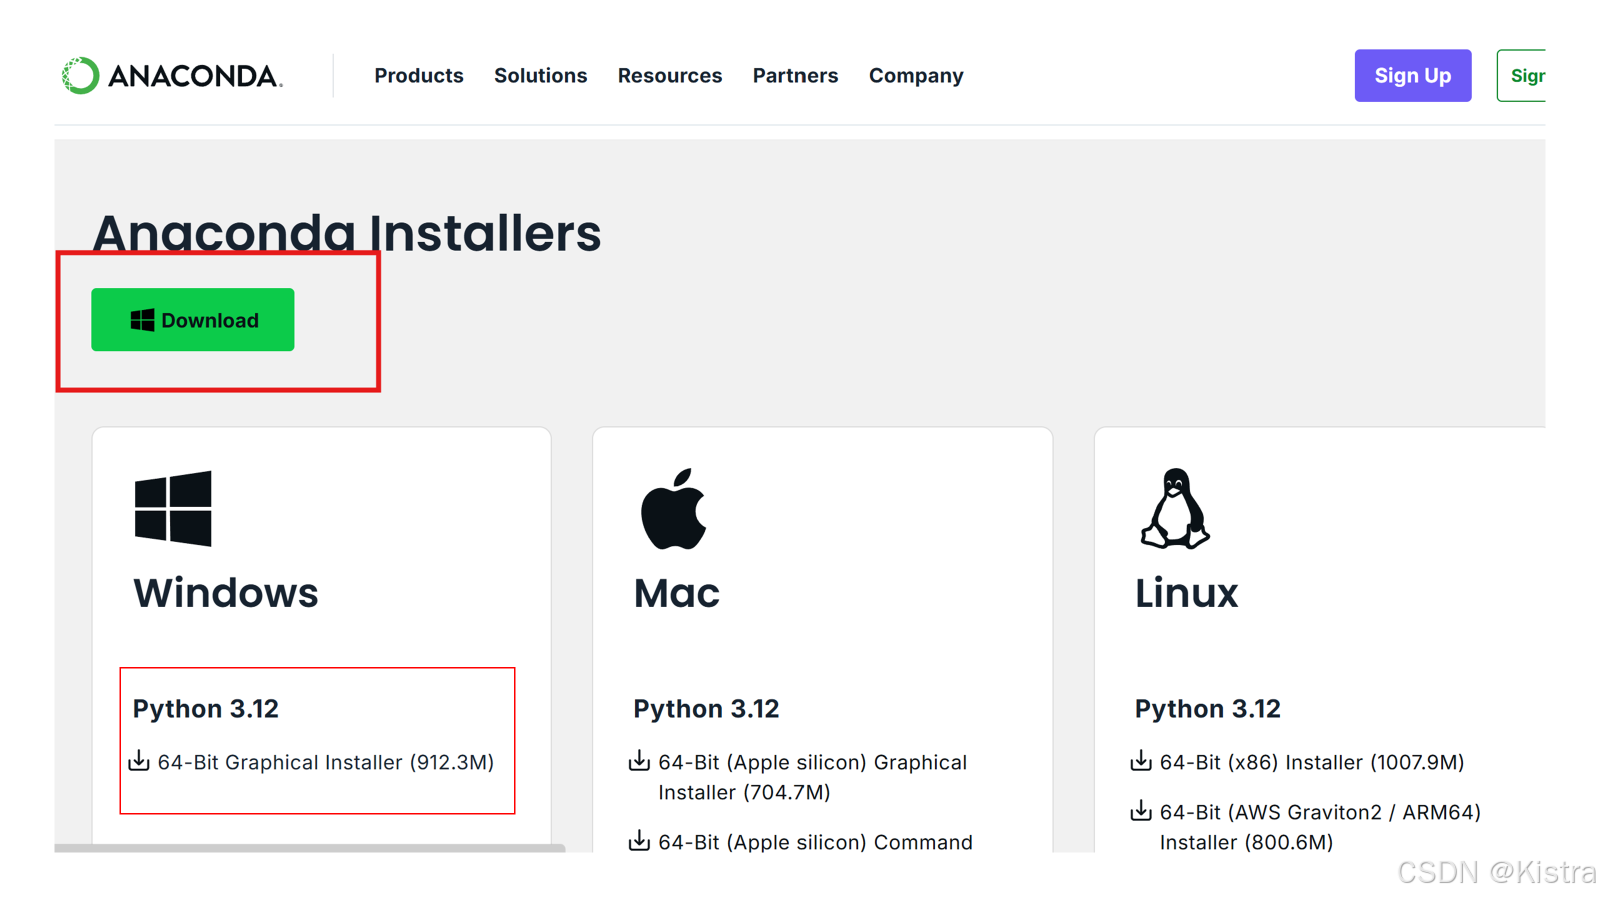Screen dimensions: 1600x900
Task: Click the Anaconda logo
Action: 172,76
